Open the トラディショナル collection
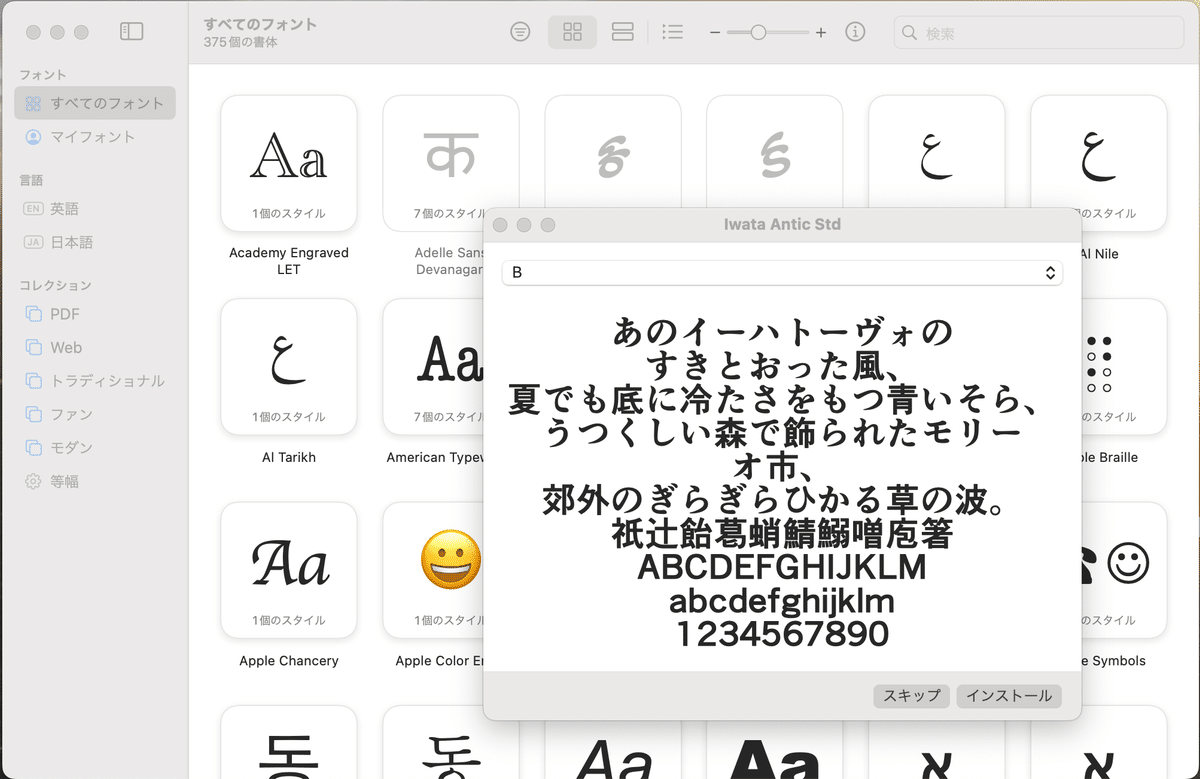1200x779 pixels. 84,380
